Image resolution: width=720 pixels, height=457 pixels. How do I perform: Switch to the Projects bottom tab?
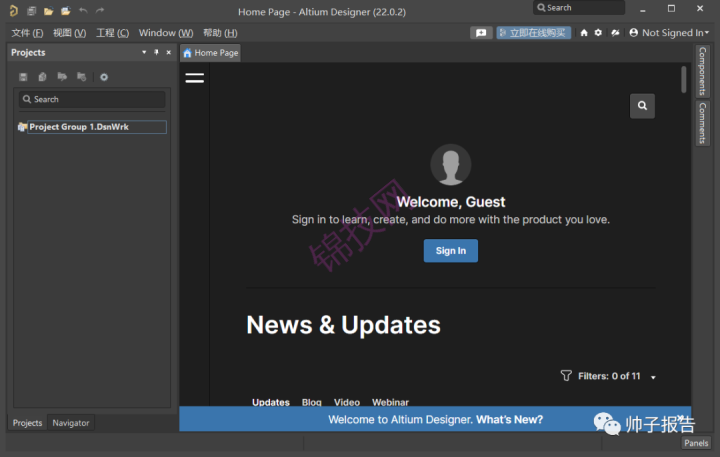(x=27, y=423)
